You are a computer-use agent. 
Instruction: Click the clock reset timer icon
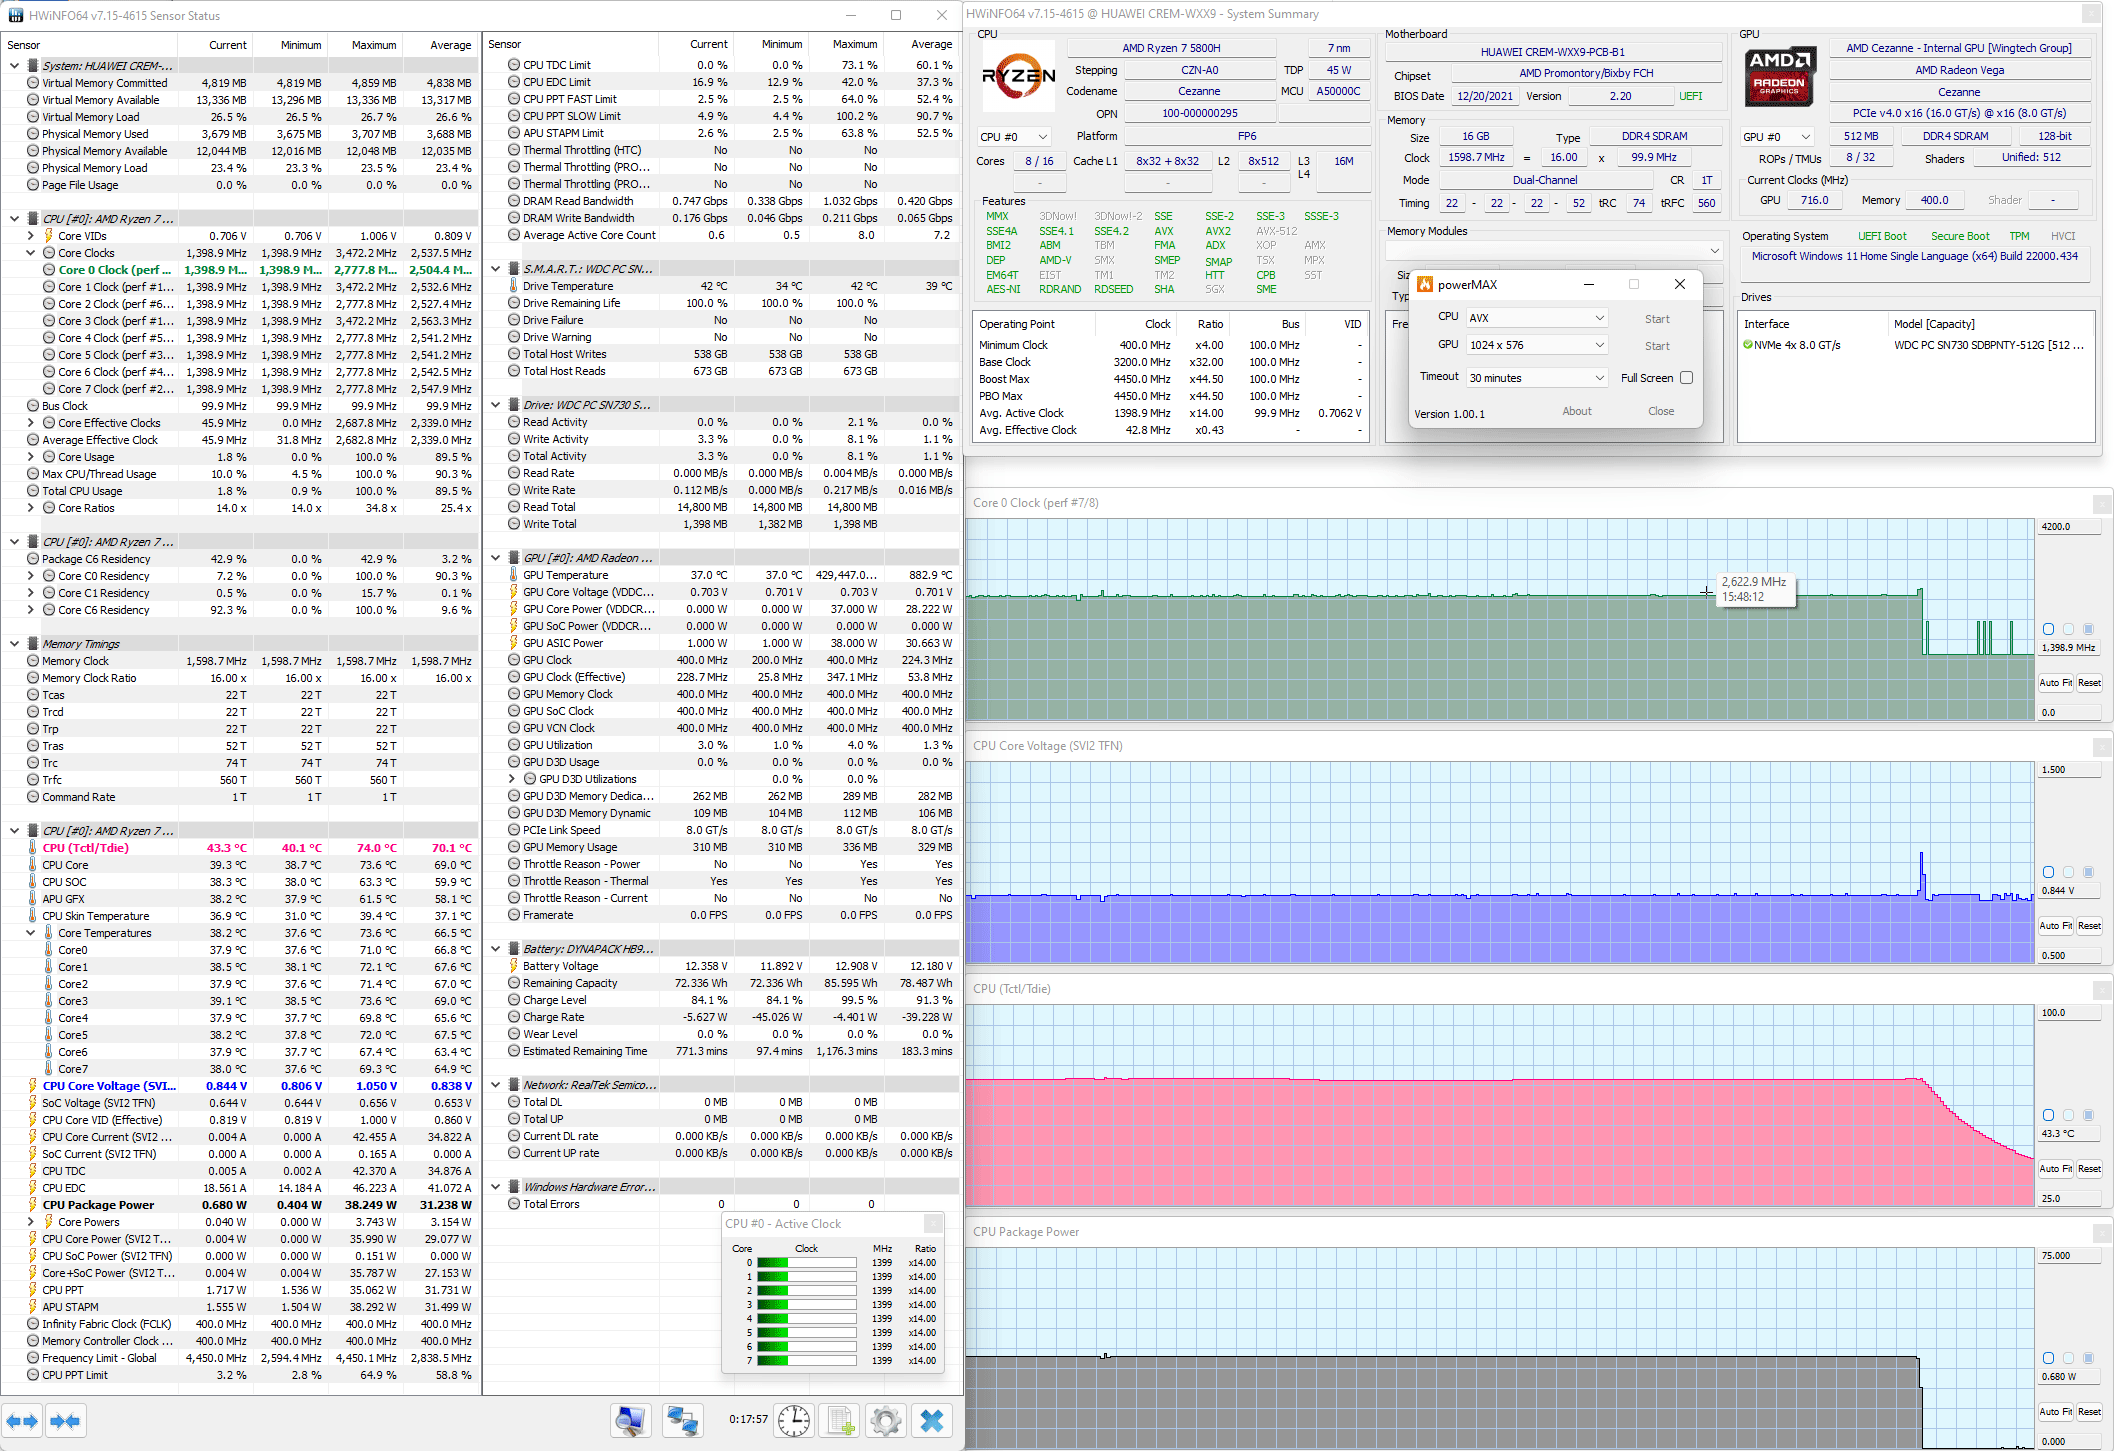(x=794, y=1420)
